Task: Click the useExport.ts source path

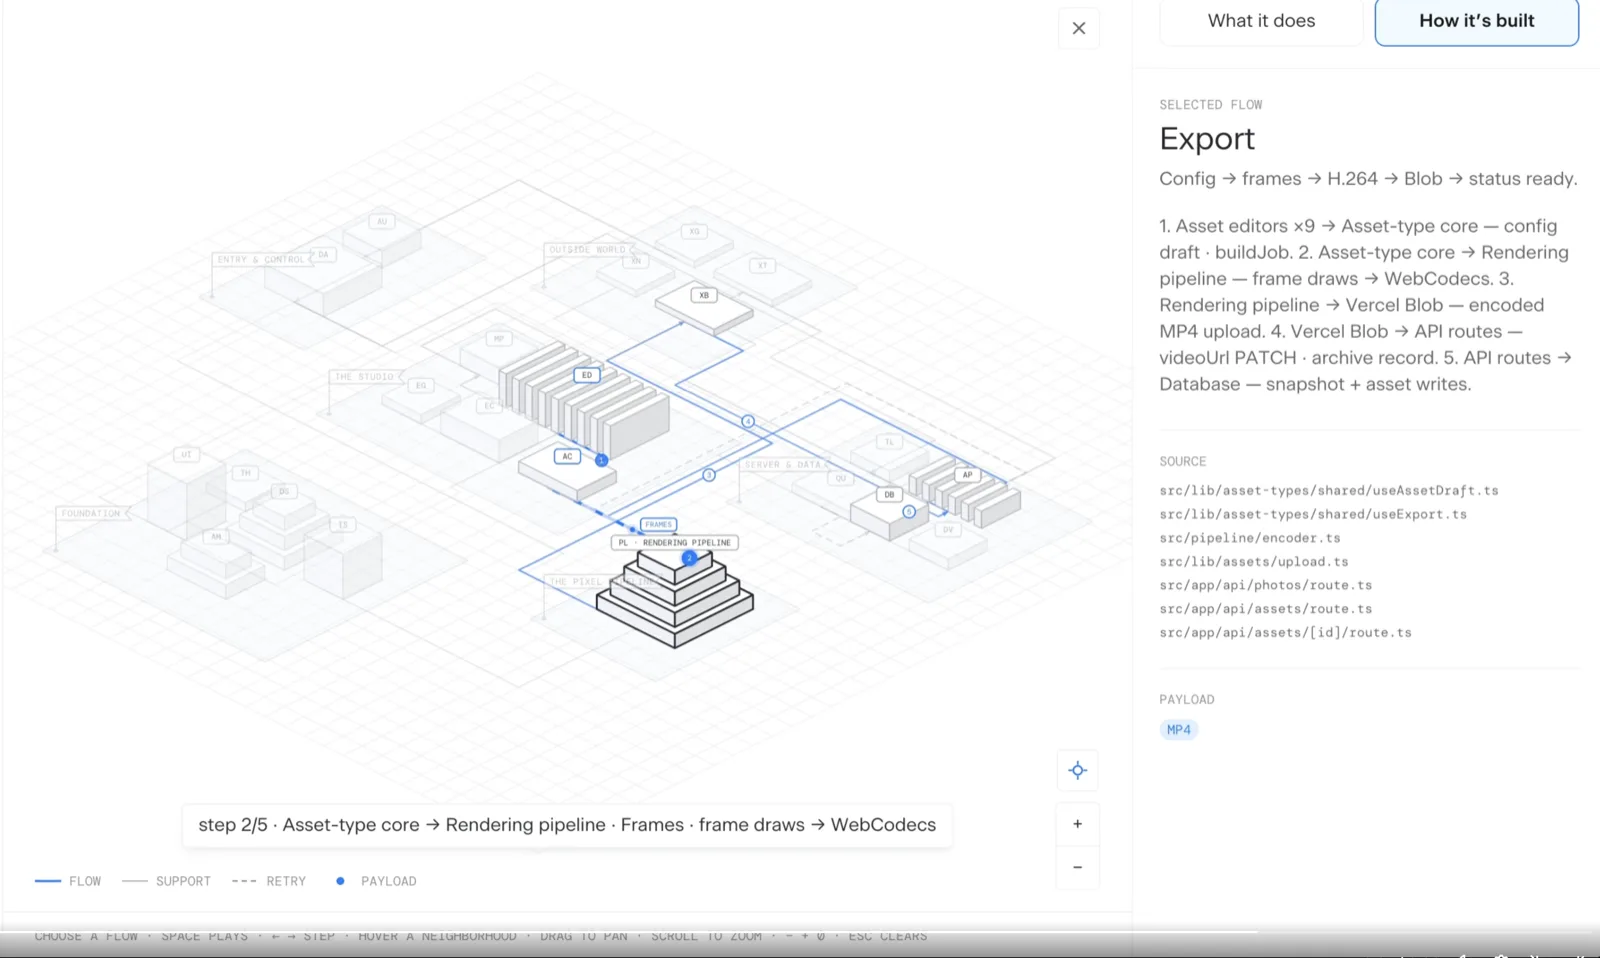Action: coord(1313,514)
